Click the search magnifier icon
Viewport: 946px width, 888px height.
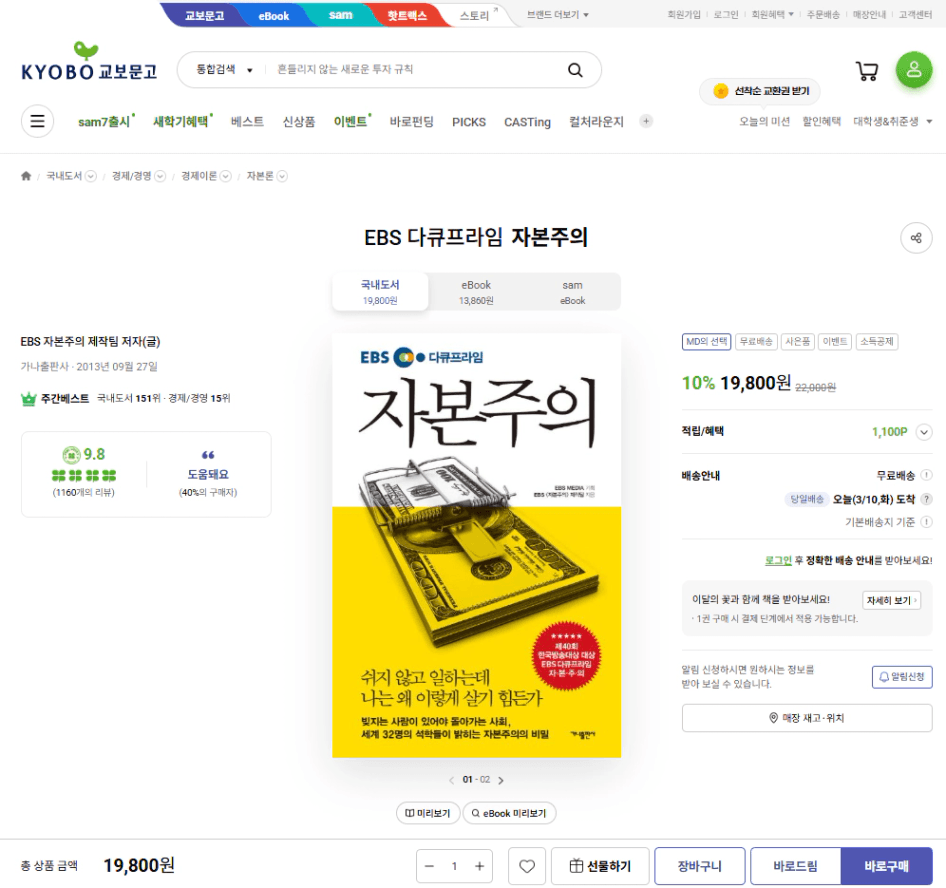tap(575, 70)
